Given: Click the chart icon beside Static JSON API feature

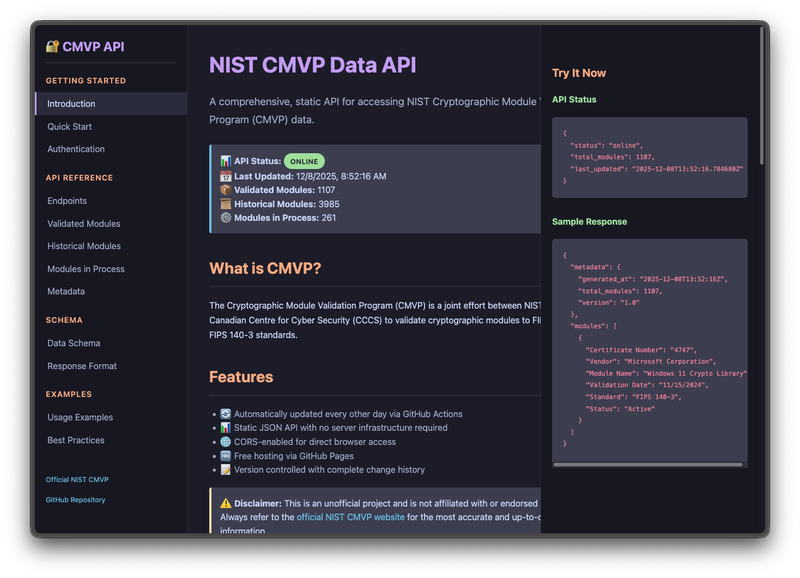Looking at the screenshot, I should tap(225, 427).
